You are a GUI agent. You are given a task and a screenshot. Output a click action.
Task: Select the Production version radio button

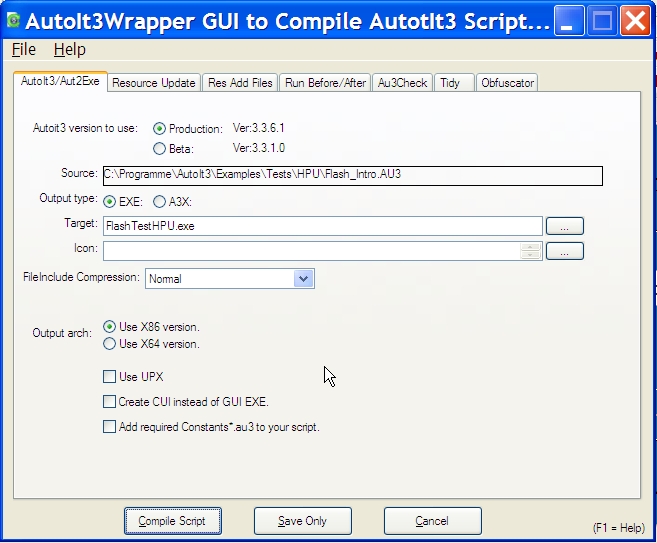(159, 129)
